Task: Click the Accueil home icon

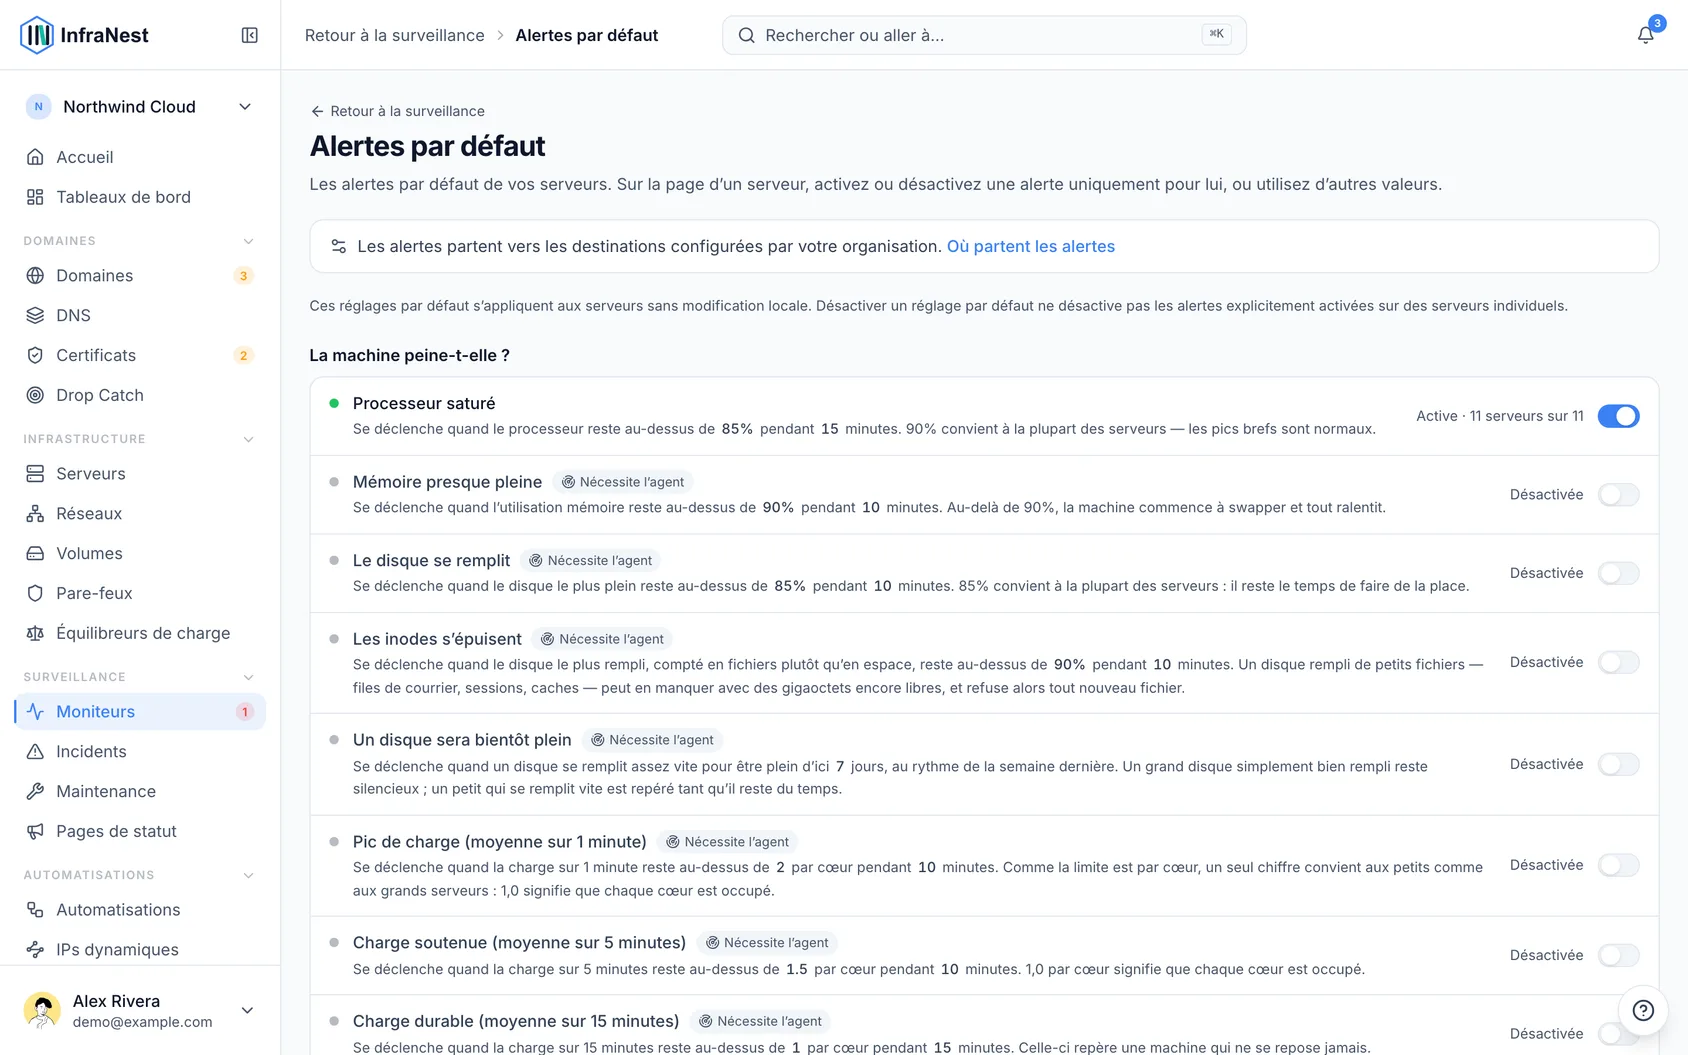Action: click(35, 157)
